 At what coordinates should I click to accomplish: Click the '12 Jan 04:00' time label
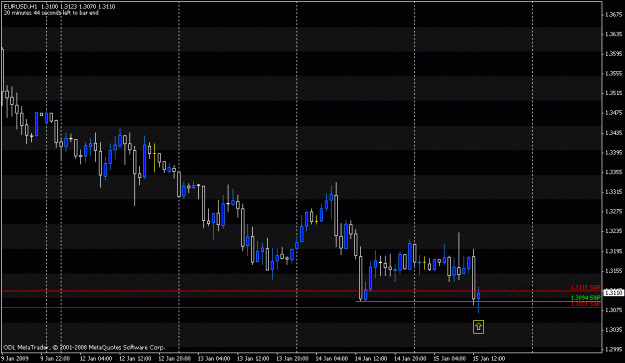coord(96,359)
